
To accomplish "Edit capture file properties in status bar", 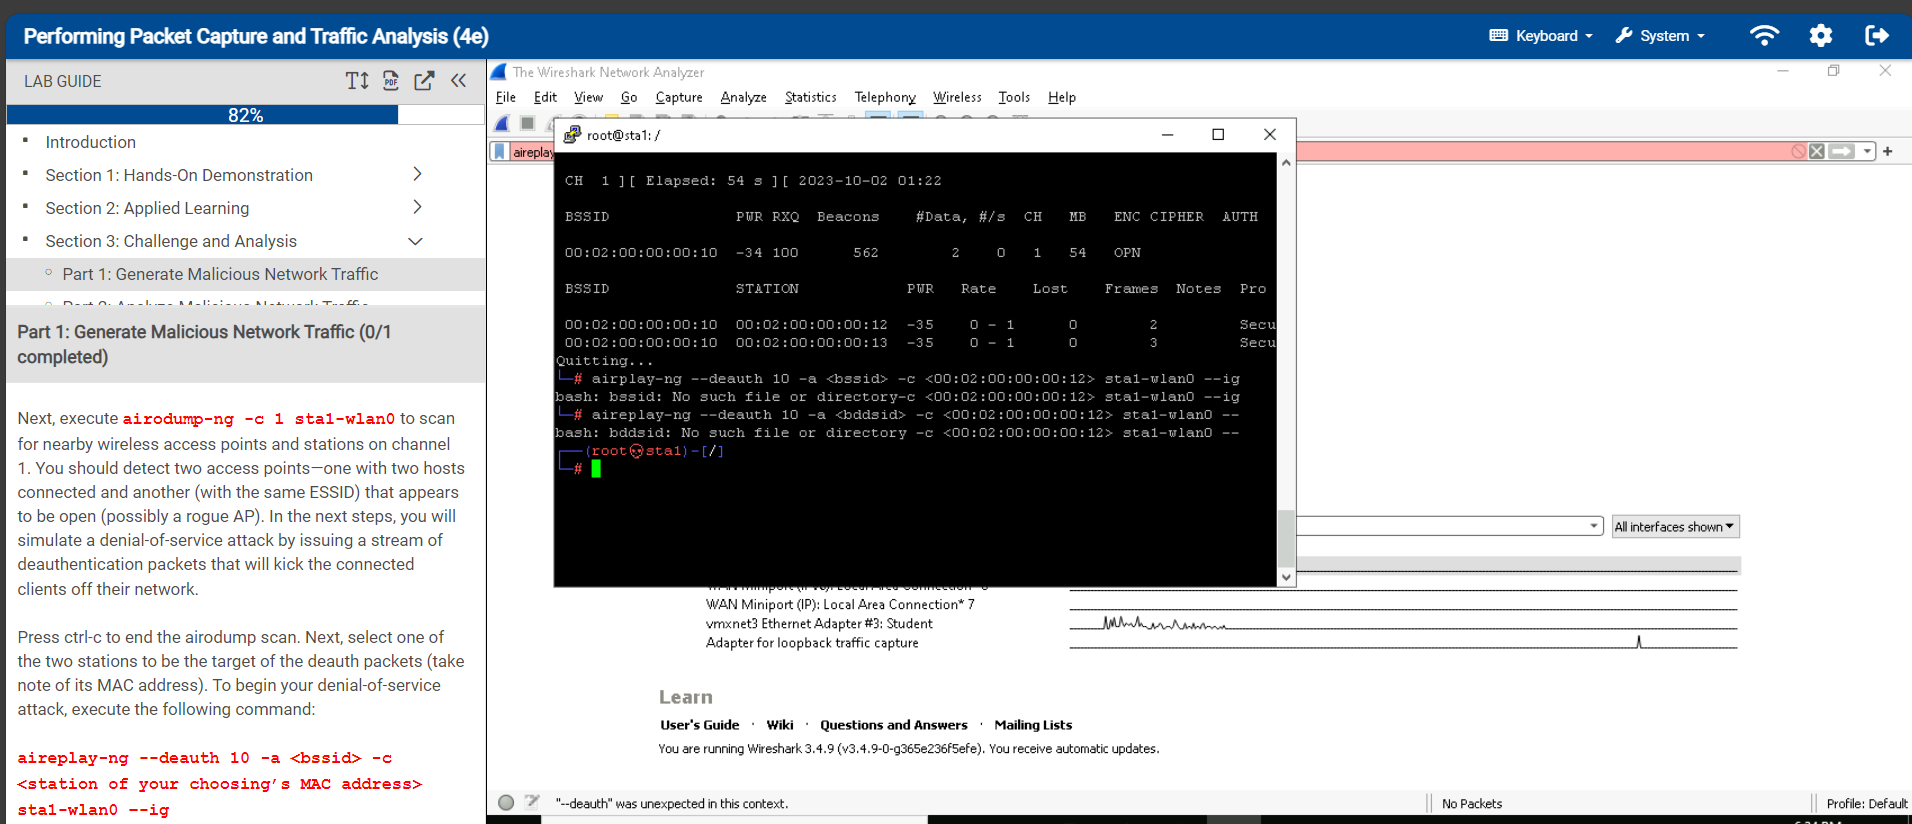I will (x=532, y=802).
